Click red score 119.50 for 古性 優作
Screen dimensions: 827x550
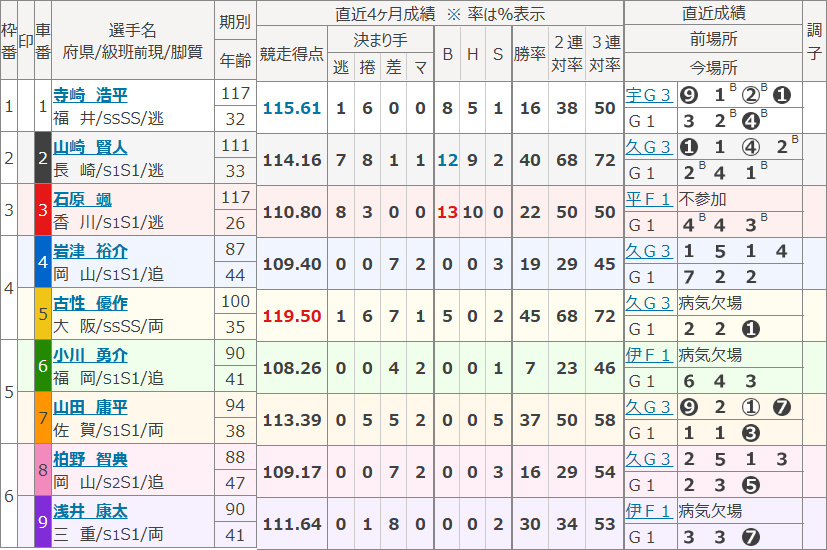(x=292, y=316)
